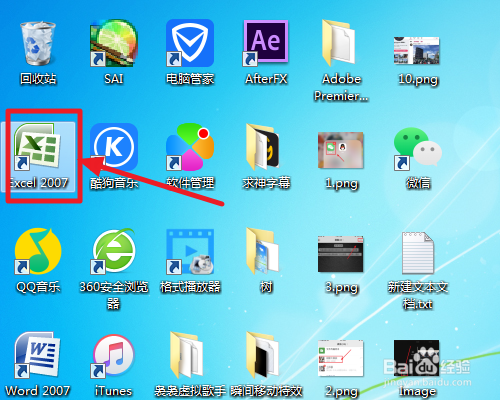Click the 格式播放器 label text
Image resolution: width=500 pixels, height=400 pixels.
click(190, 287)
